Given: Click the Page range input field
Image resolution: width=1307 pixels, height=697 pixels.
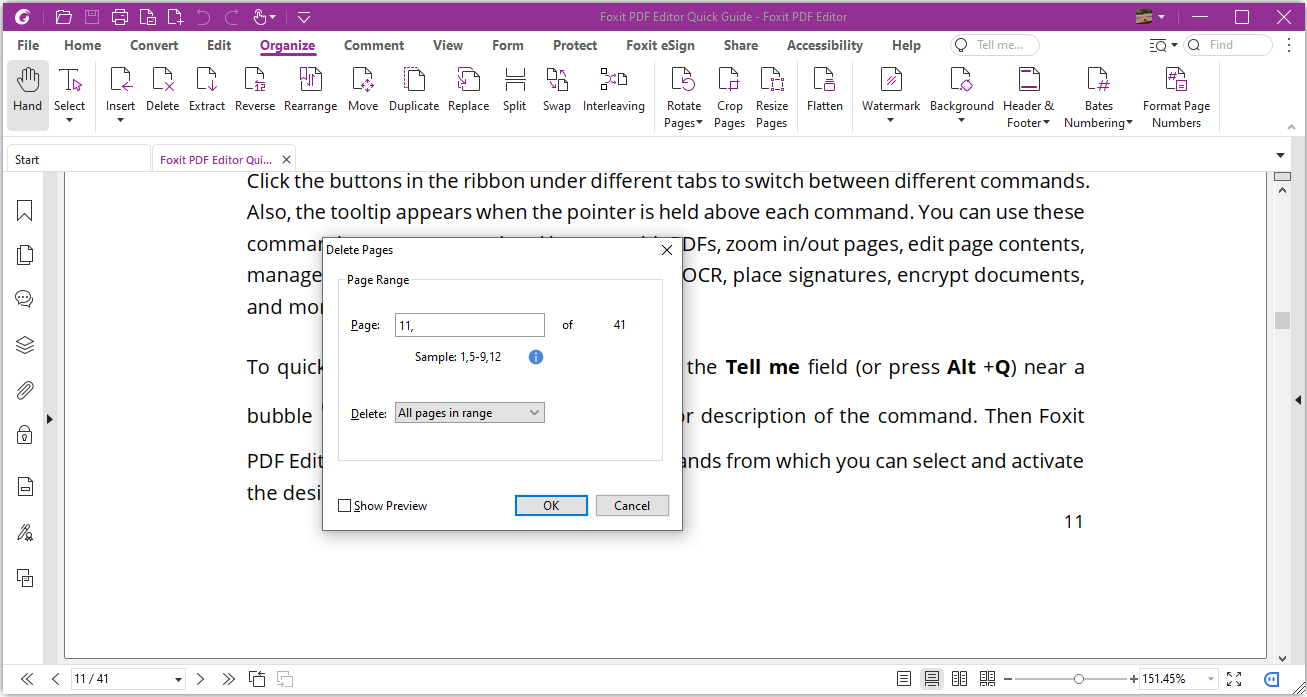Looking at the screenshot, I should click(470, 325).
